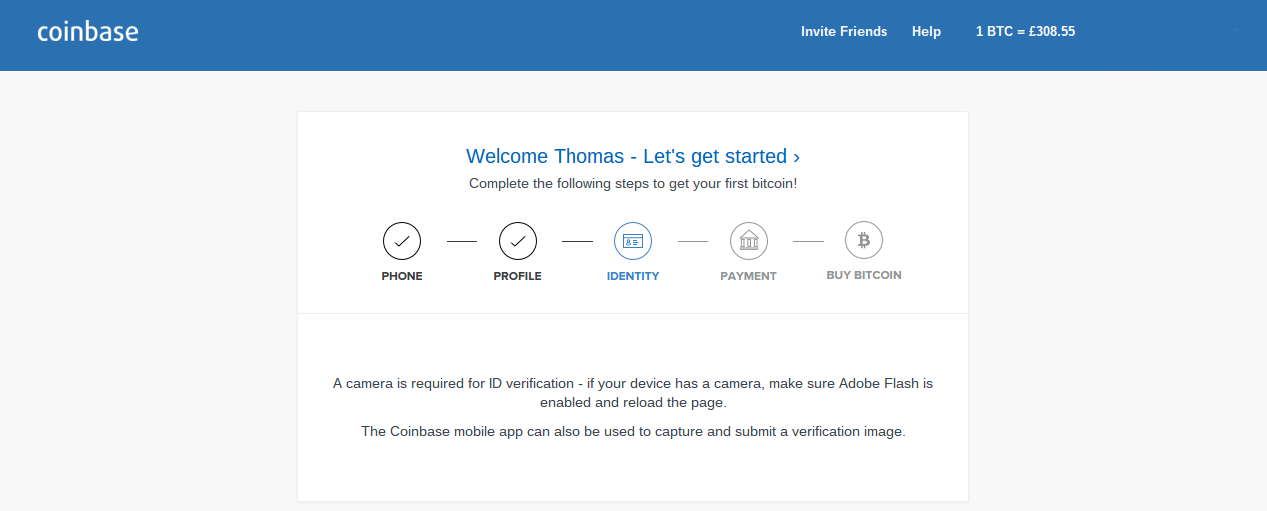Screen dimensions: 1267x511
Task: Select the Payment bank building icon
Action: pos(749,241)
